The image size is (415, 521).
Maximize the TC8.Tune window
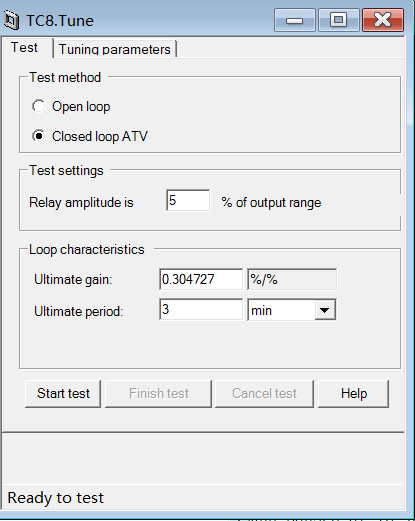[339, 20]
